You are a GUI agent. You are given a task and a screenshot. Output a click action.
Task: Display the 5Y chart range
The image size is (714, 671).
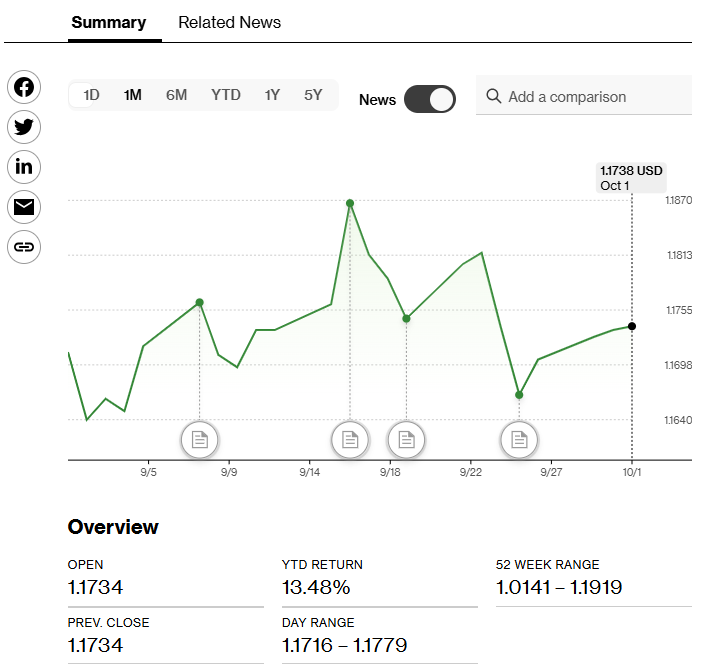click(313, 95)
